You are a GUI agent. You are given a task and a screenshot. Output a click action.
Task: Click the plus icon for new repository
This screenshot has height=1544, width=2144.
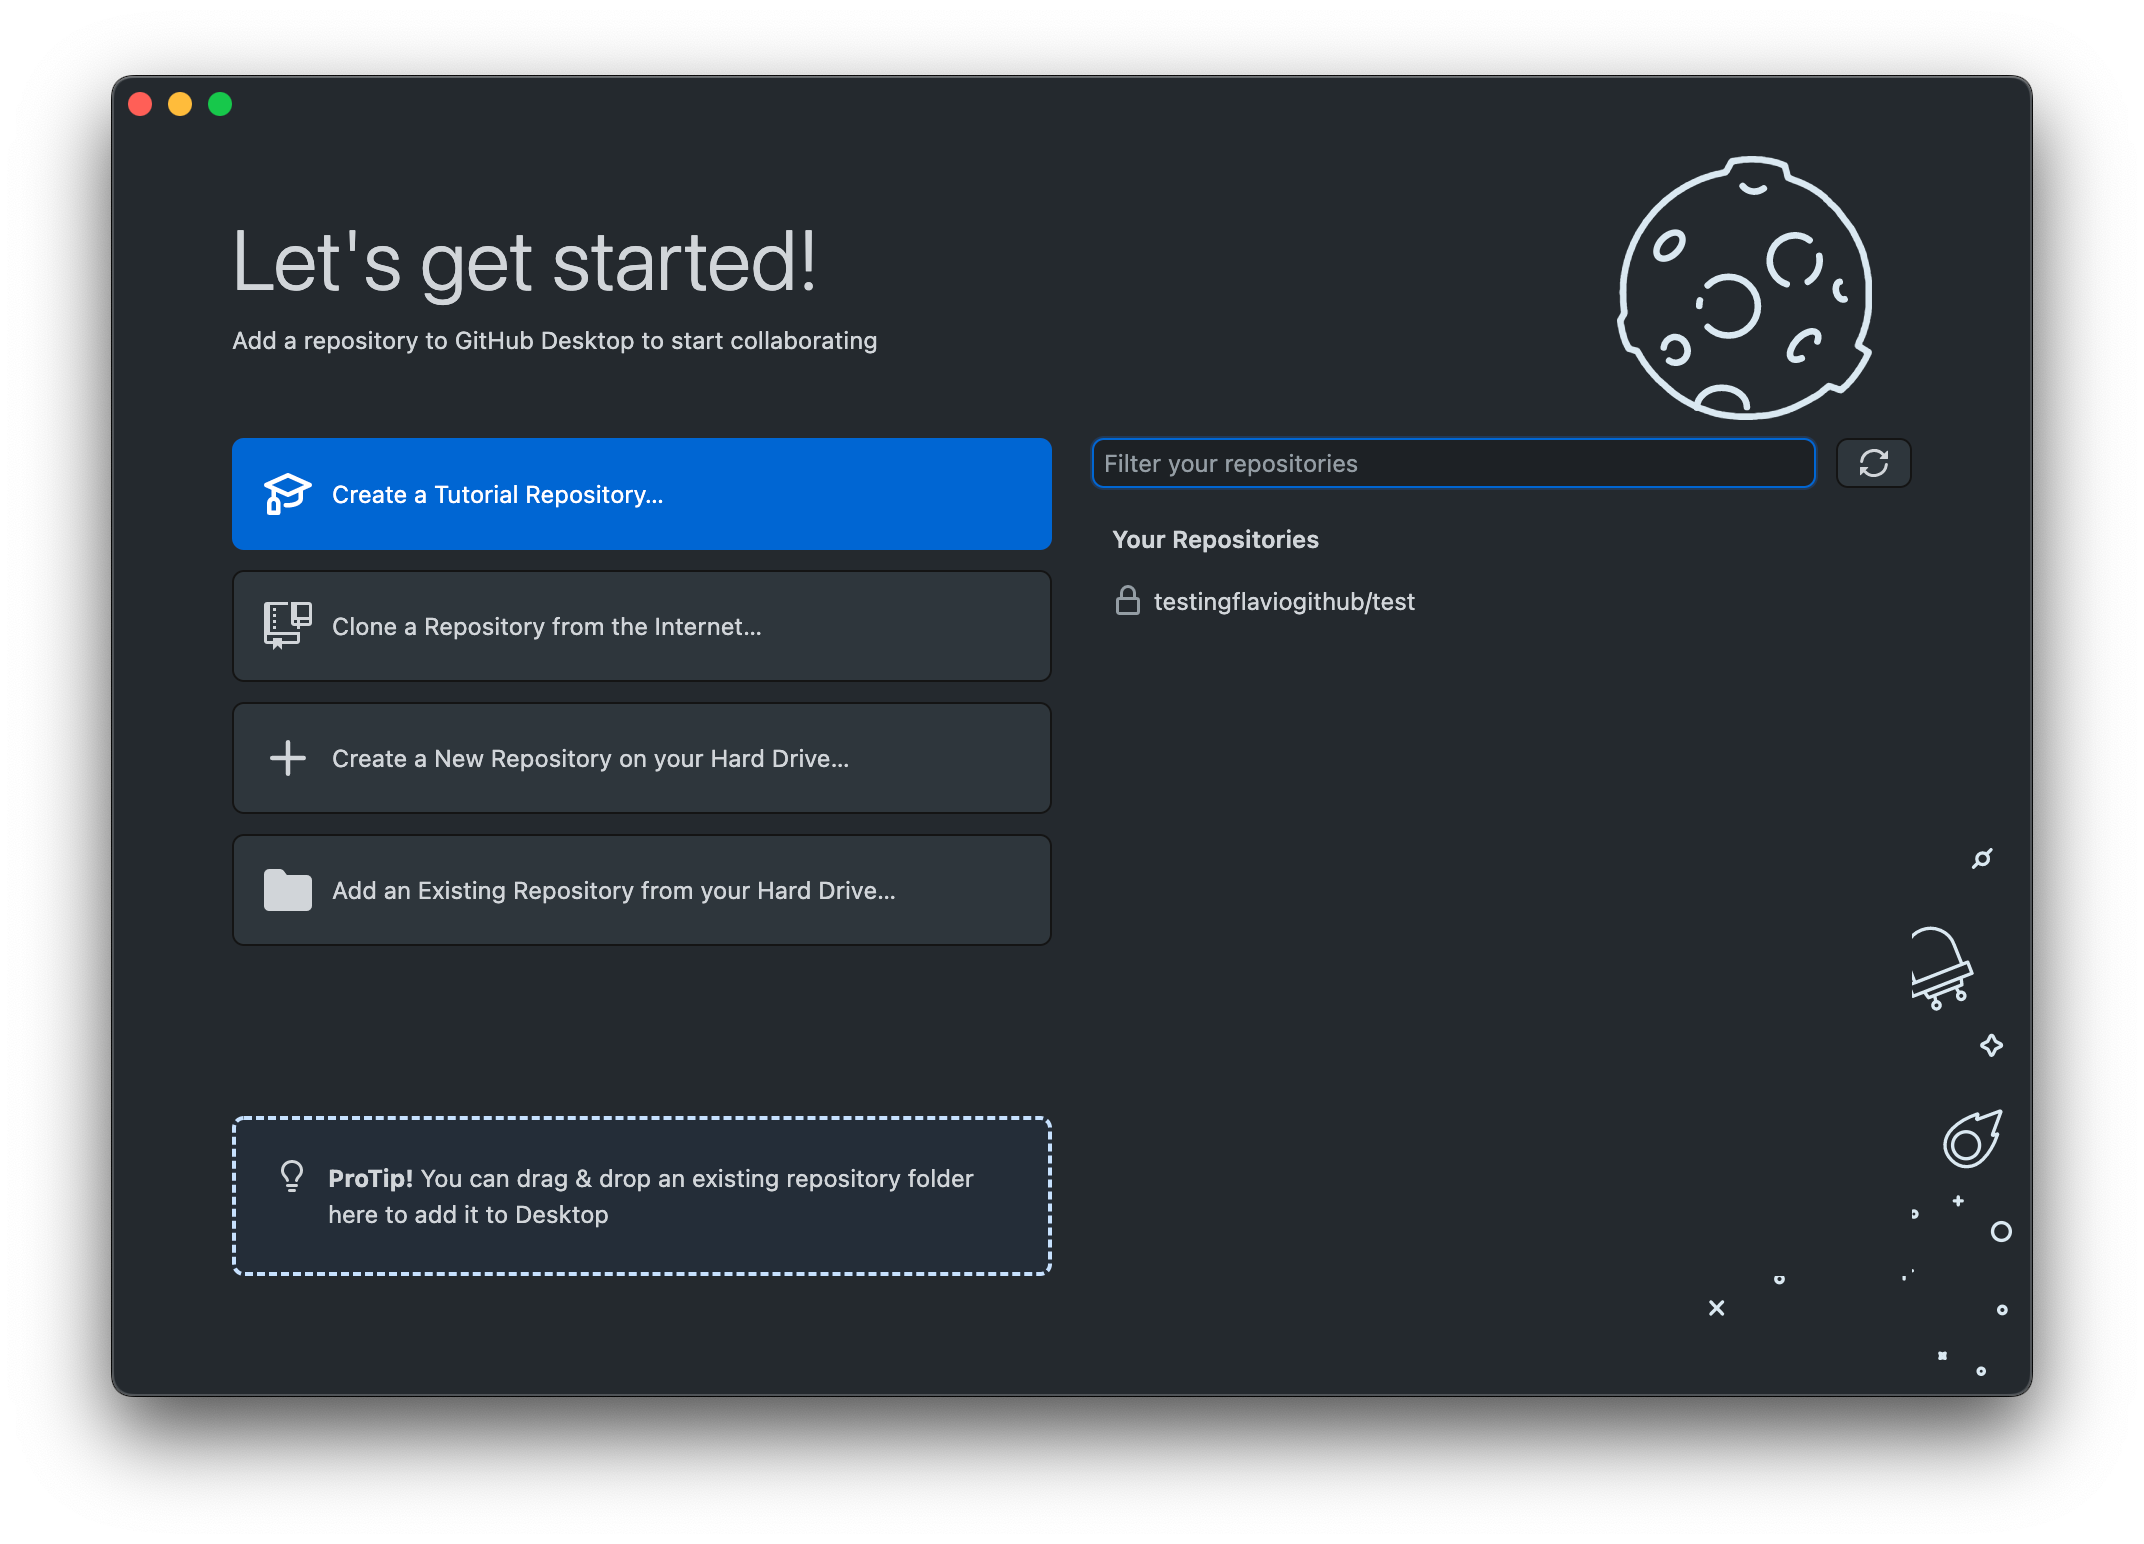tap(286, 758)
